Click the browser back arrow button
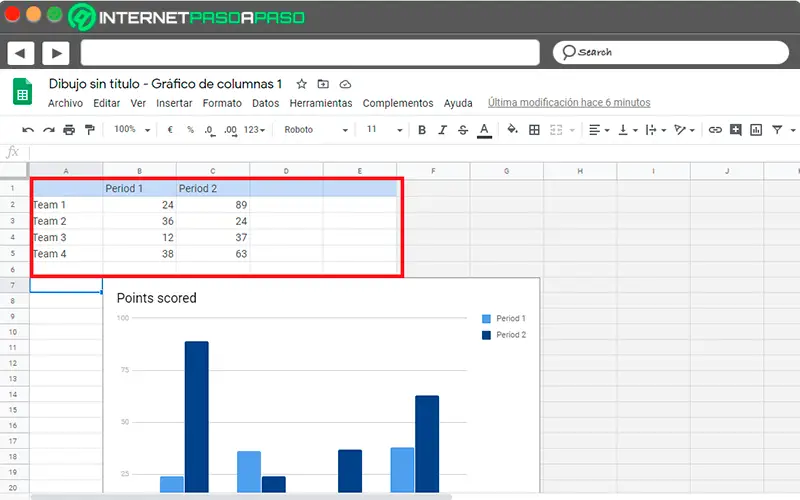This screenshot has height=500, width=800. tap(21, 53)
